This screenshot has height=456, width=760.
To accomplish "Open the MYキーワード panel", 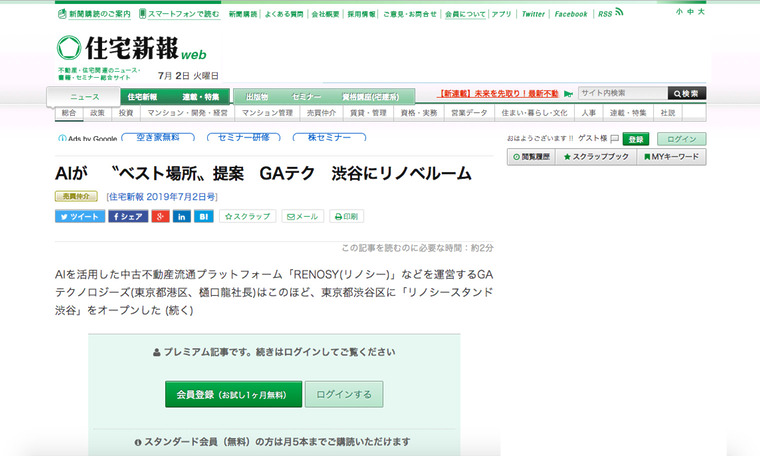I will coord(672,157).
